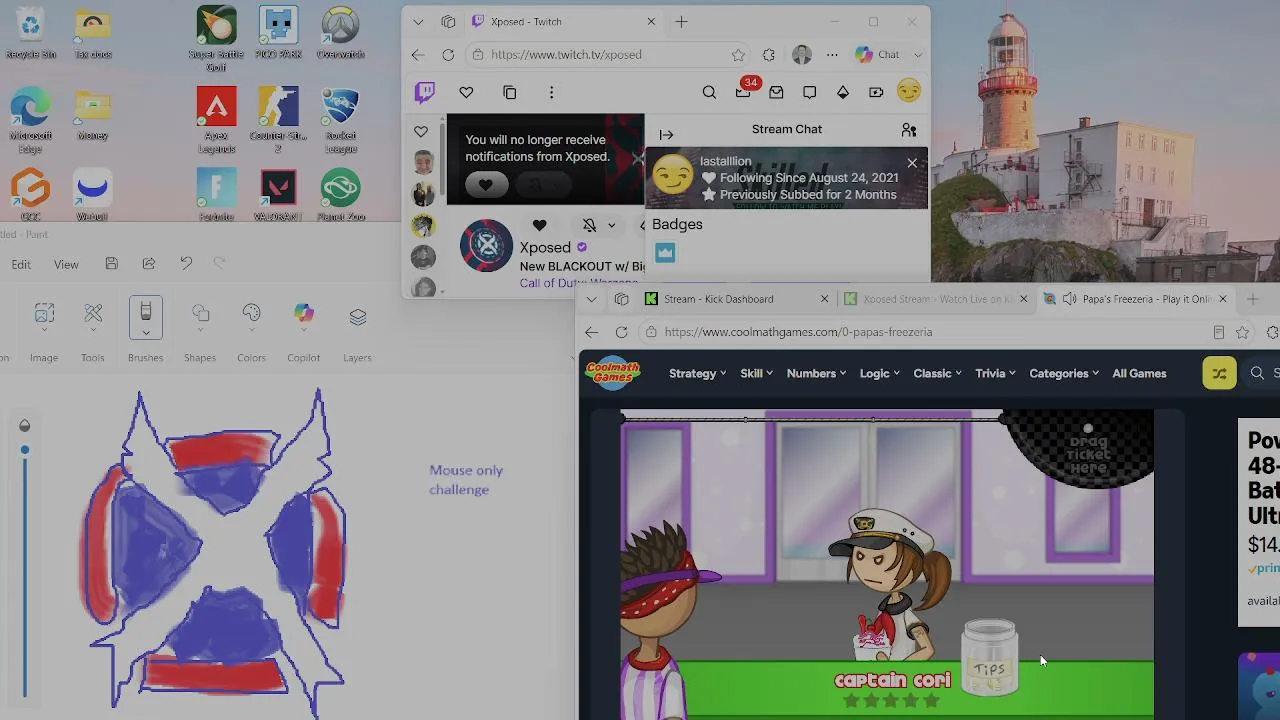Click reader view icon in Coolmath address bar

(x=1218, y=332)
